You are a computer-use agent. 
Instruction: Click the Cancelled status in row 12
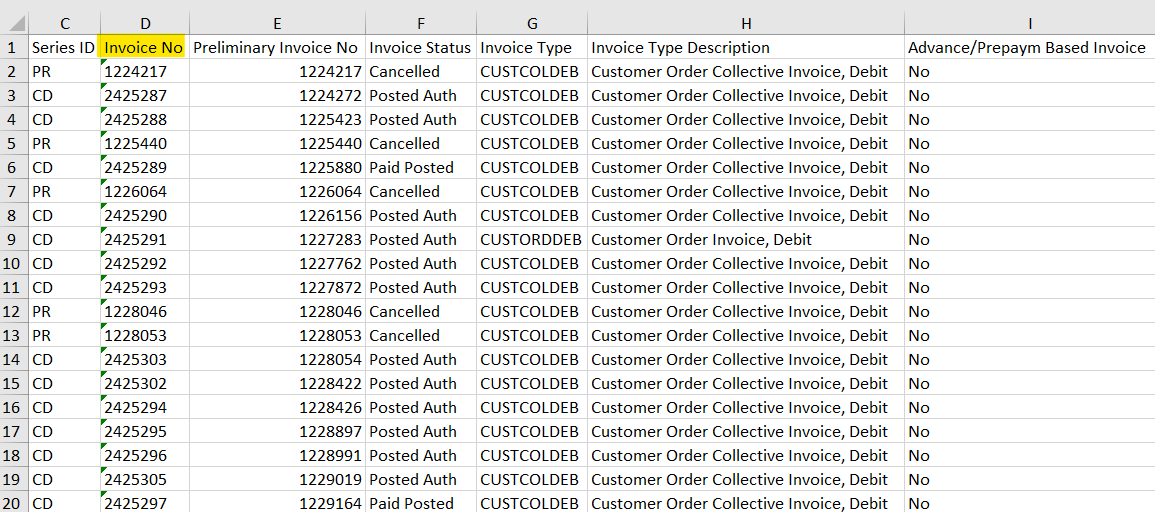tap(404, 312)
